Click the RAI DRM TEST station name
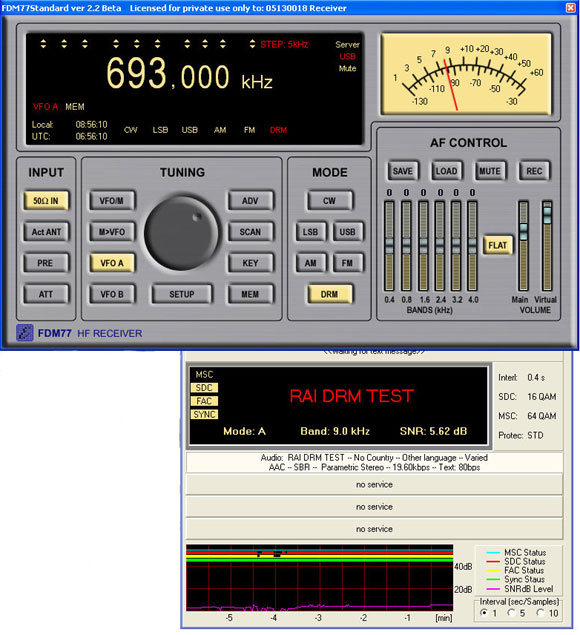580x635 pixels. (x=351, y=396)
